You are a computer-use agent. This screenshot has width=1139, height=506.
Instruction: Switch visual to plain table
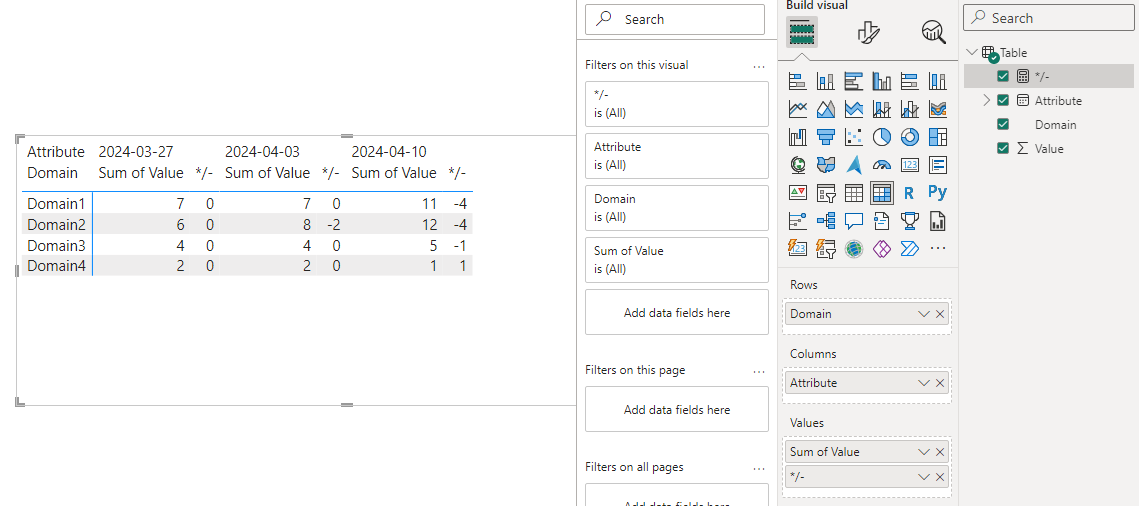[854, 192]
